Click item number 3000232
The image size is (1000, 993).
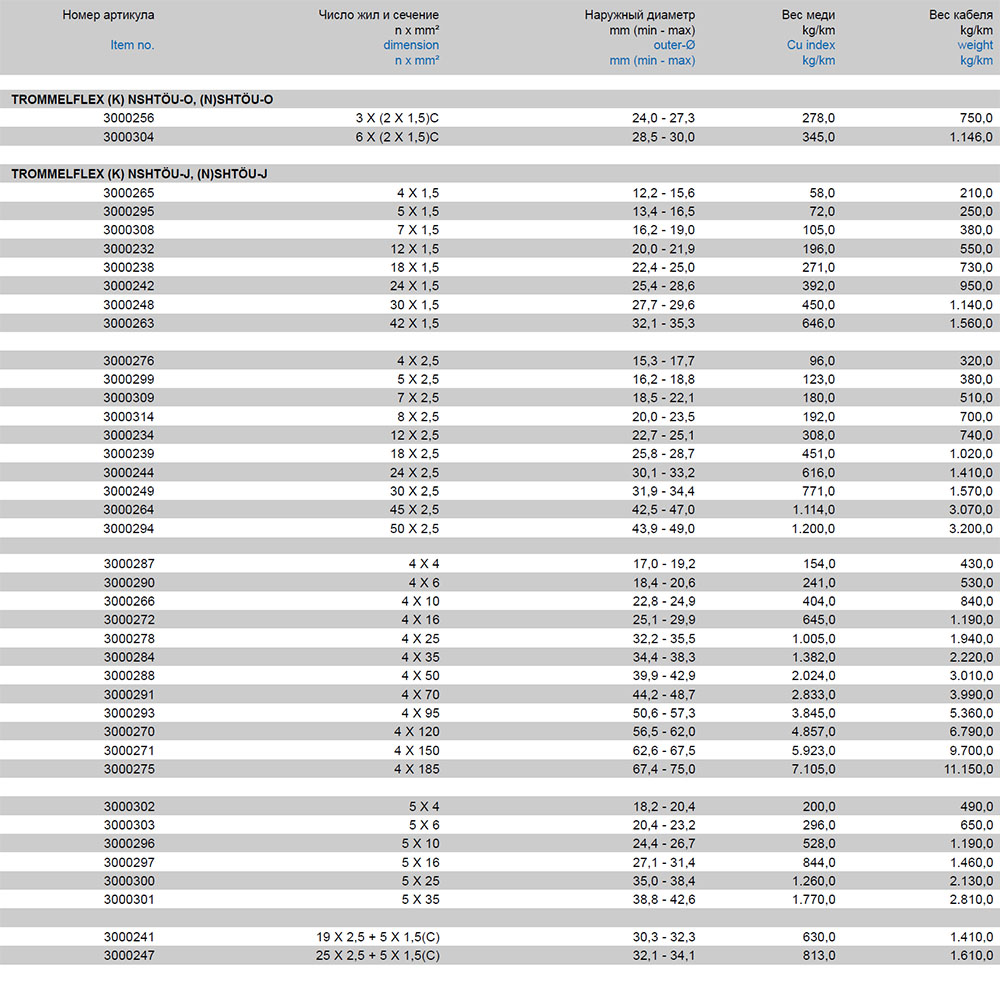tap(129, 249)
